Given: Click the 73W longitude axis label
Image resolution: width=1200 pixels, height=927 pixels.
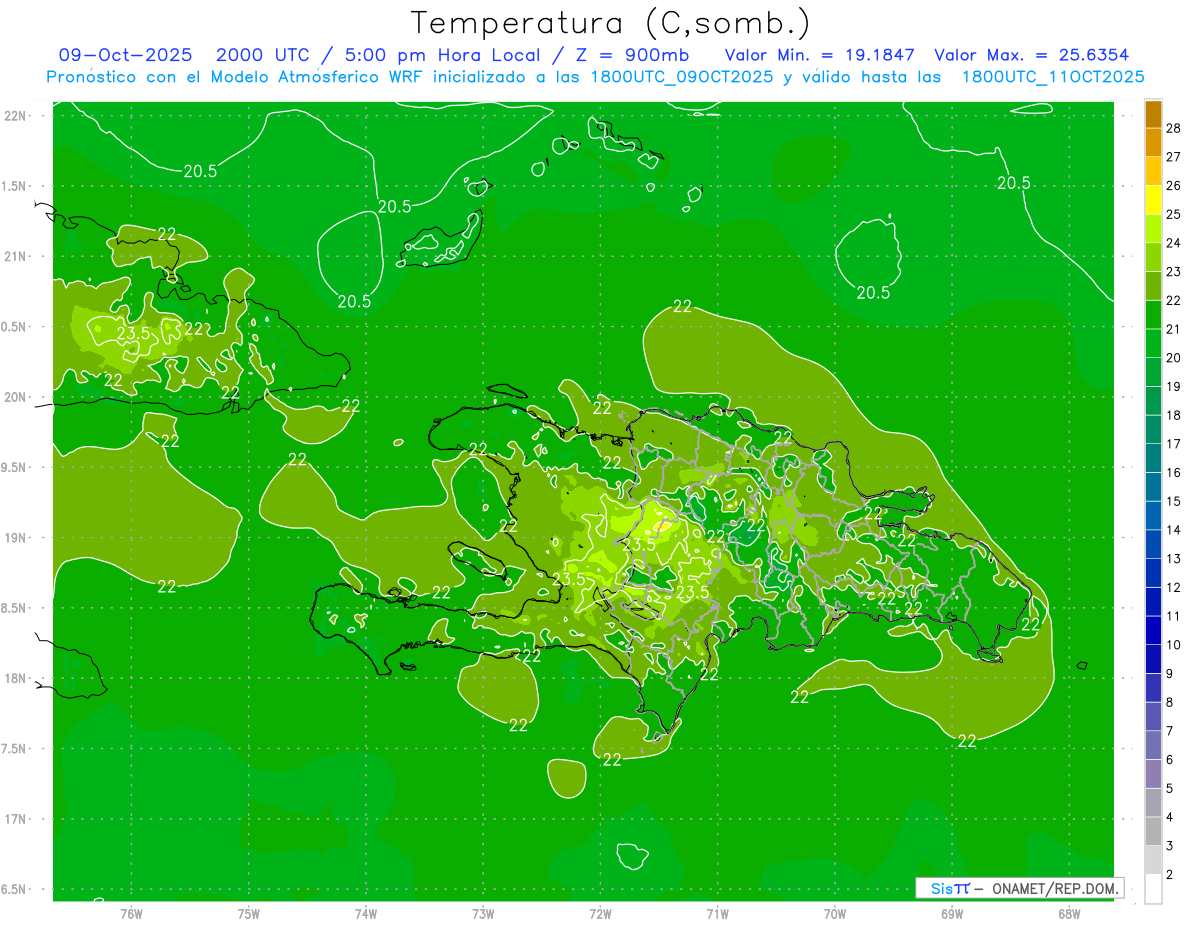Looking at the screenshot, I should (x=483, y=913).
